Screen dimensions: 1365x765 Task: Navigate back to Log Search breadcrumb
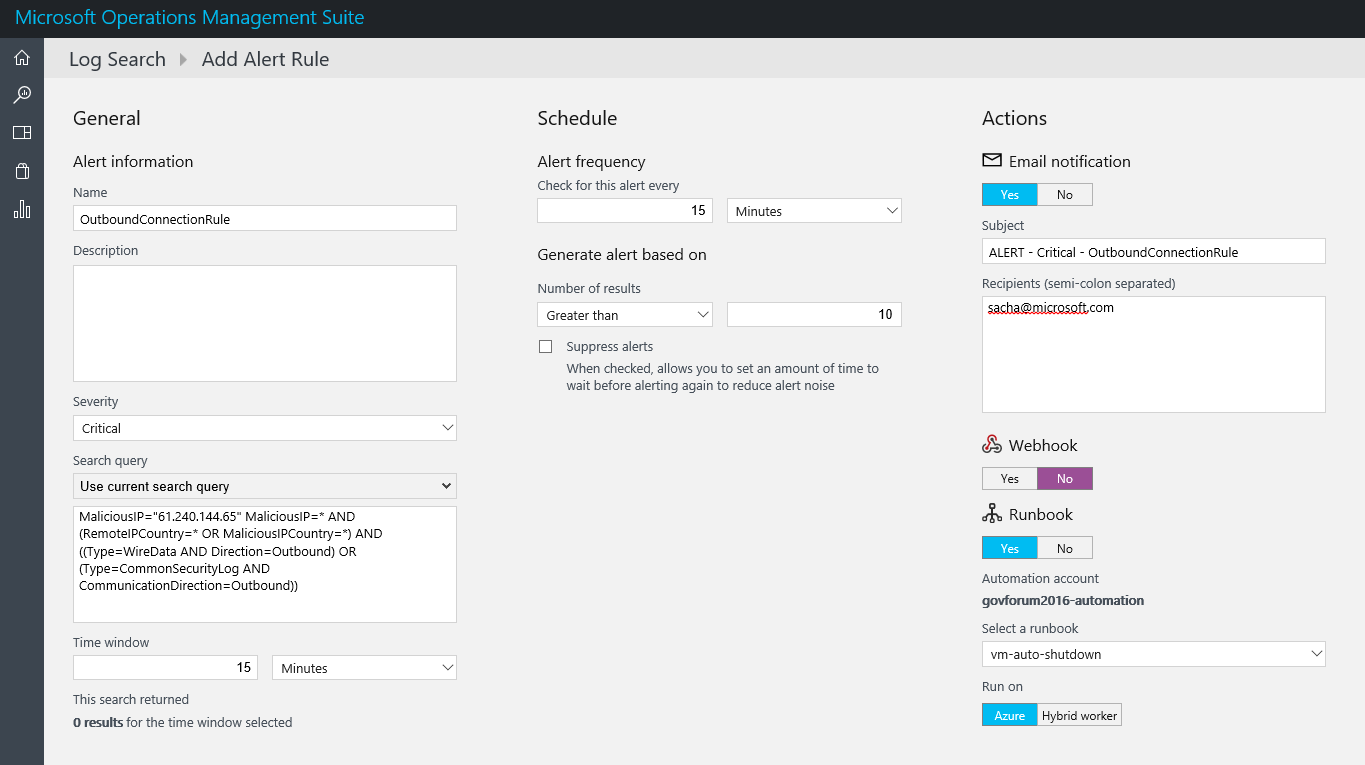(x=117, y=59)
